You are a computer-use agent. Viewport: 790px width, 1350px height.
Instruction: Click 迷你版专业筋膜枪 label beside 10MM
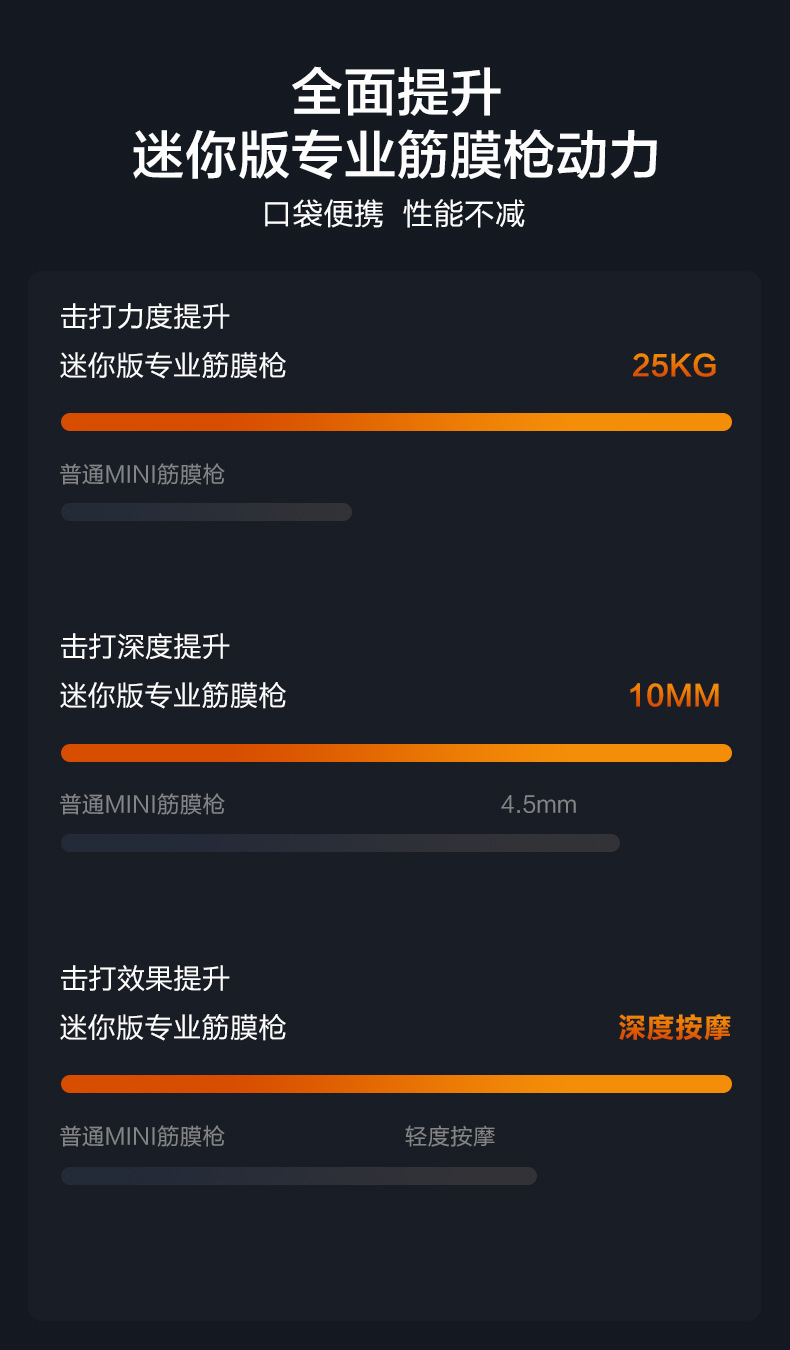coord(173,696)
